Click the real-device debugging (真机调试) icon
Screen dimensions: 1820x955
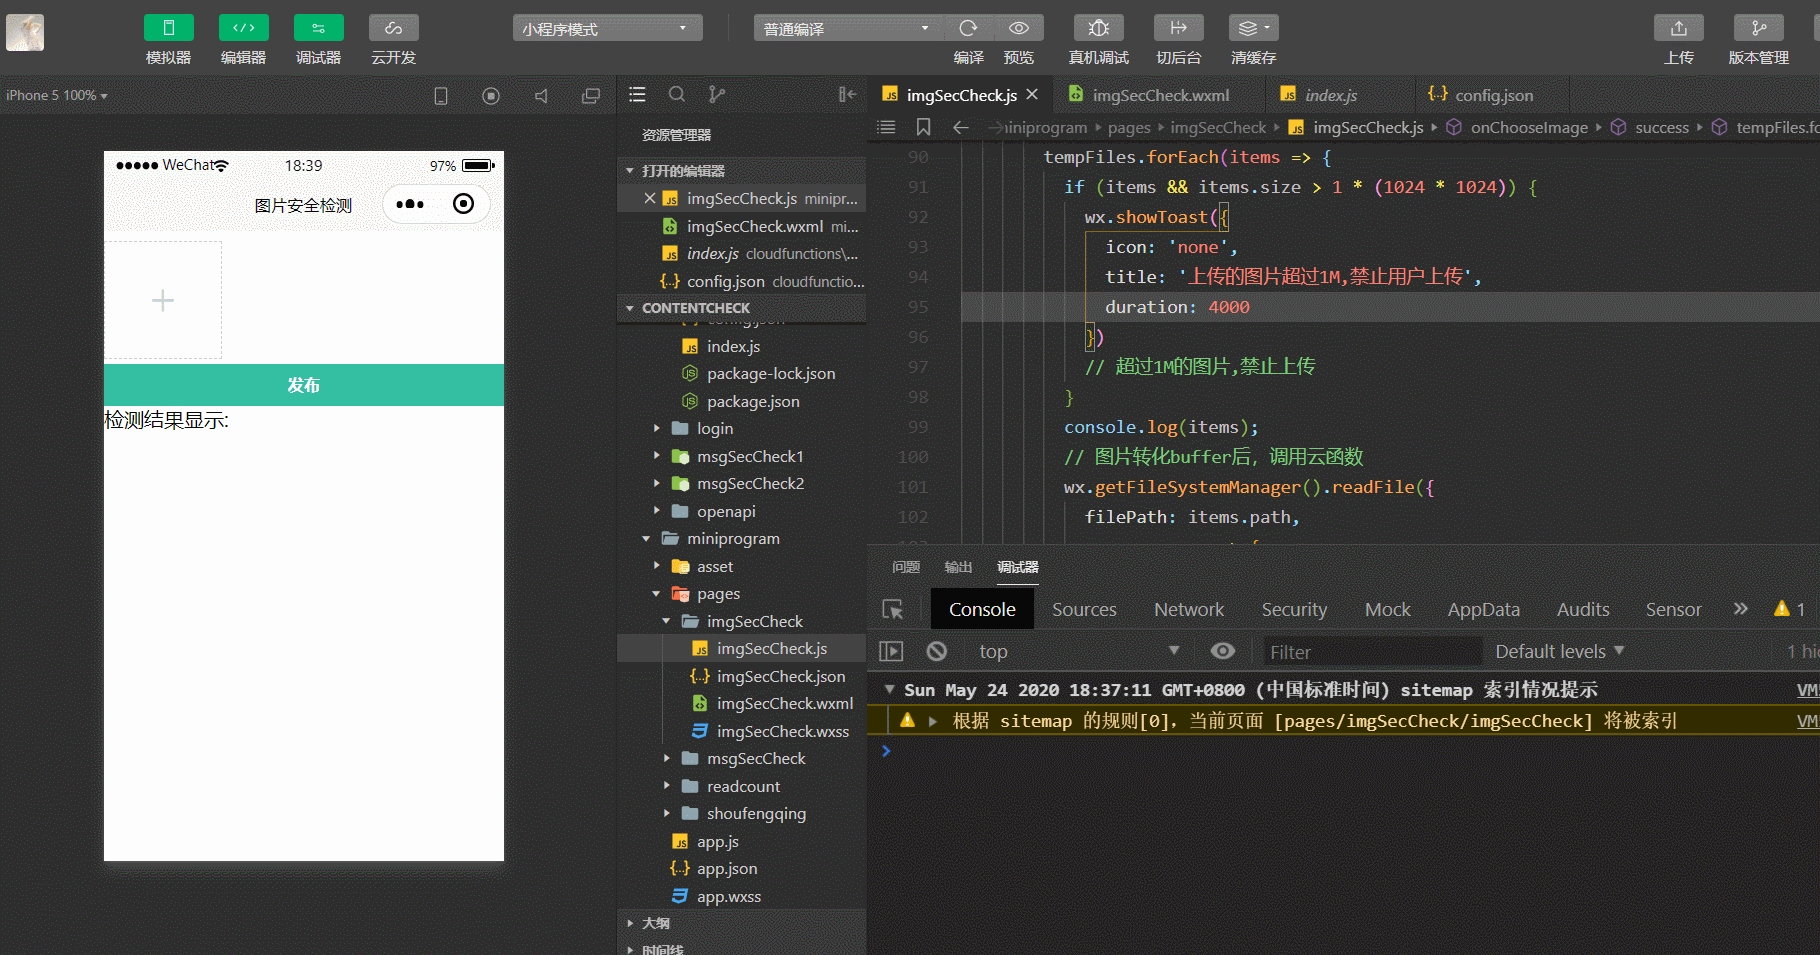[1098, 28]
